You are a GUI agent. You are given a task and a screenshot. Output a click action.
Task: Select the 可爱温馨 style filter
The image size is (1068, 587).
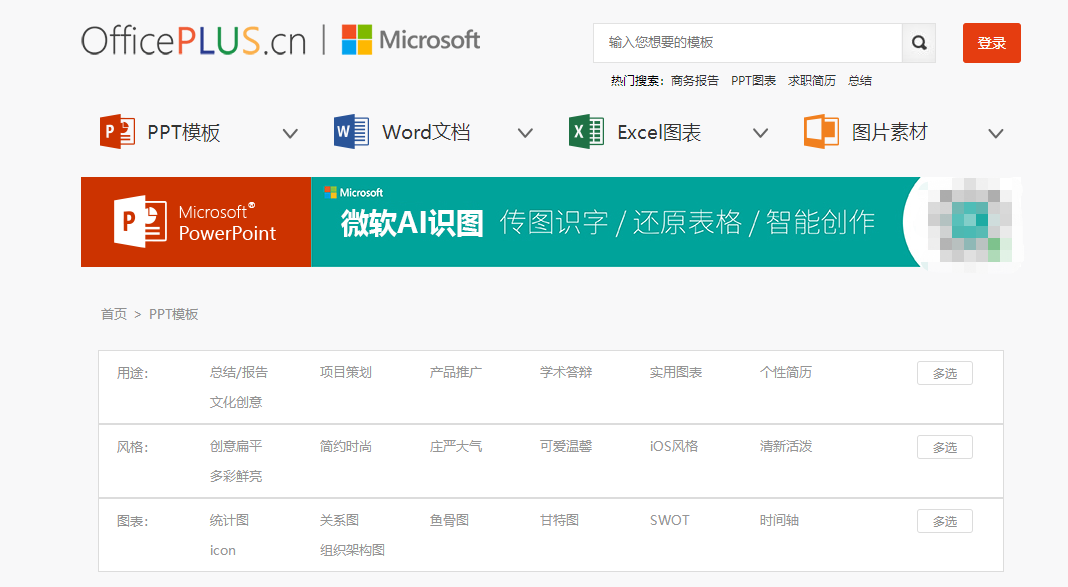coord(566,447)
